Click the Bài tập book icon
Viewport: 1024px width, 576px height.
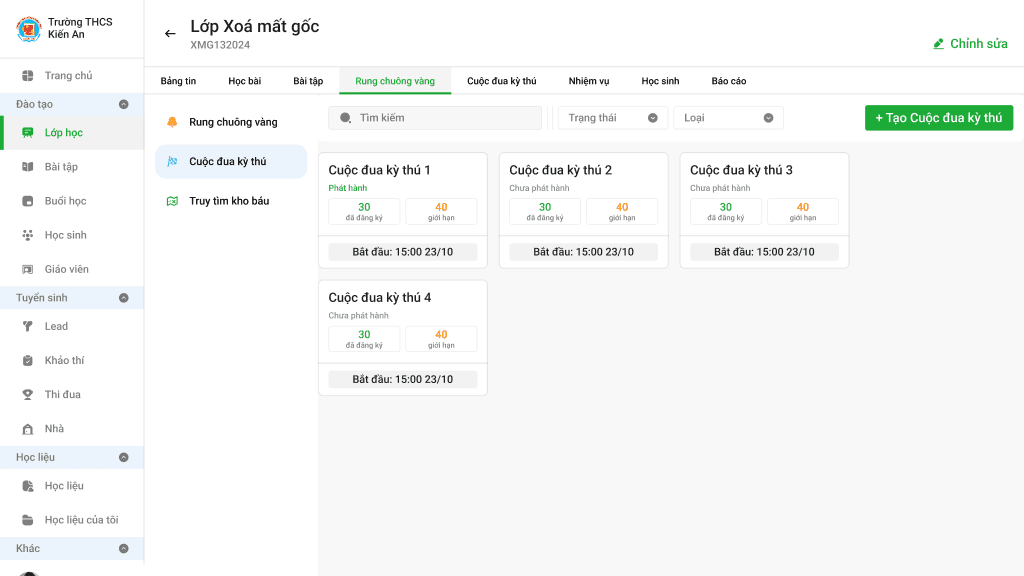coord(27,167)
